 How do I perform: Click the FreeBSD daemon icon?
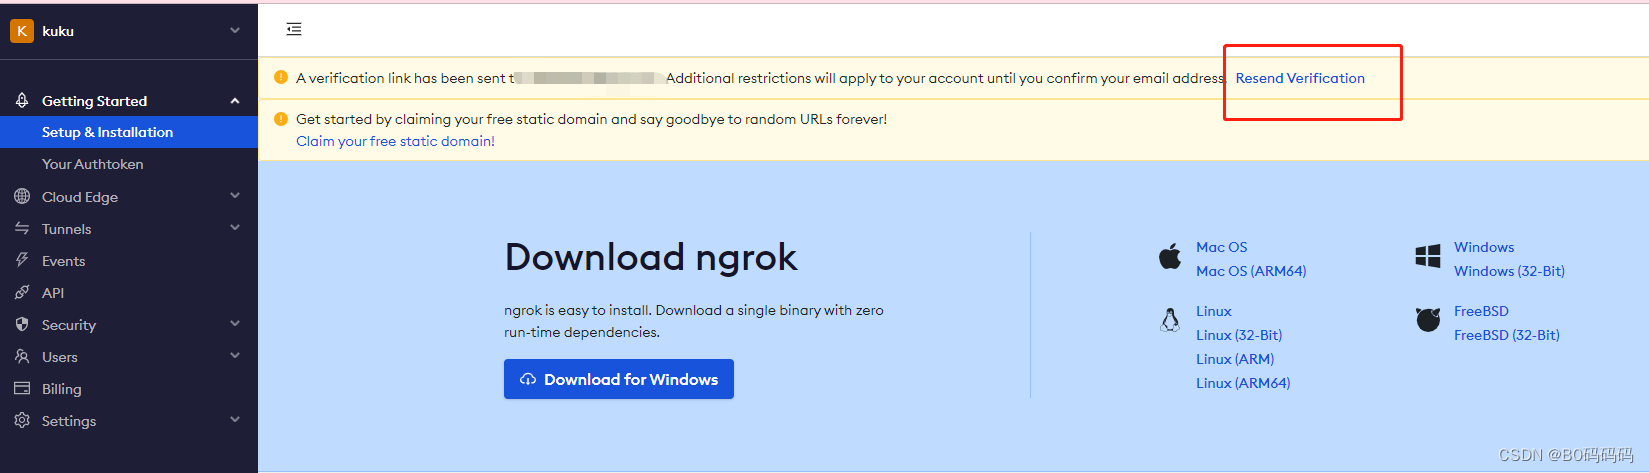click(1428, 320)
